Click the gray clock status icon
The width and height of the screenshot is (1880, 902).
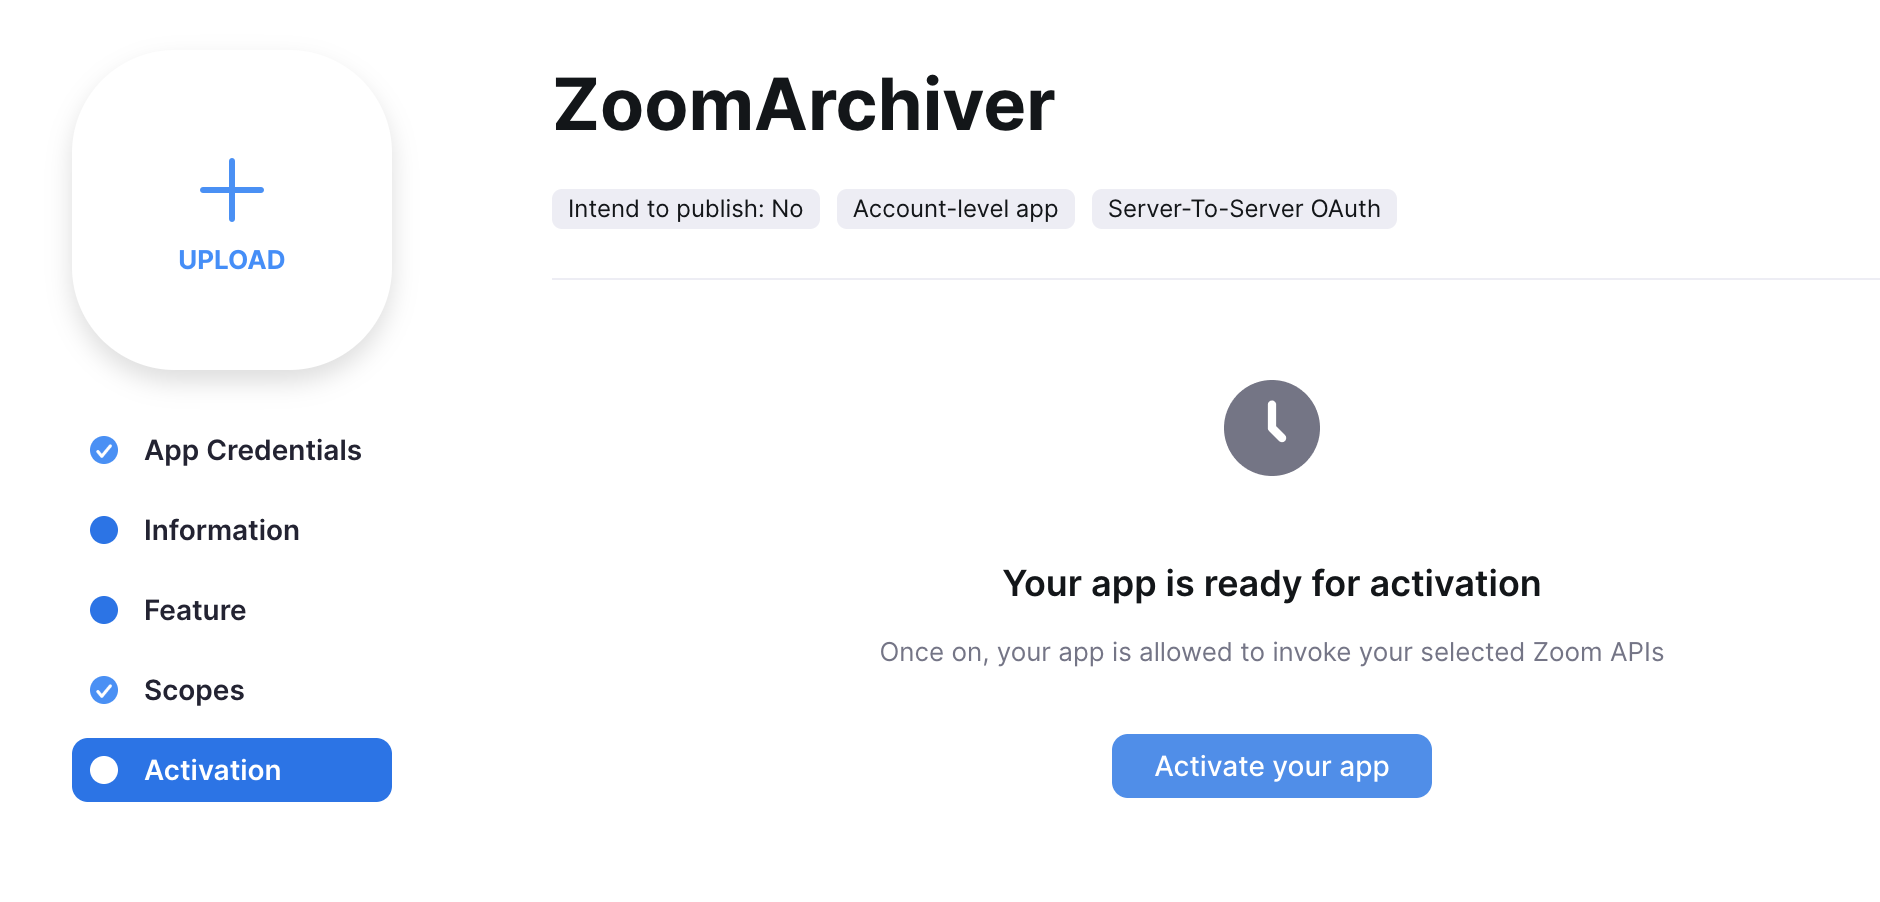(x=1272, y=428)
